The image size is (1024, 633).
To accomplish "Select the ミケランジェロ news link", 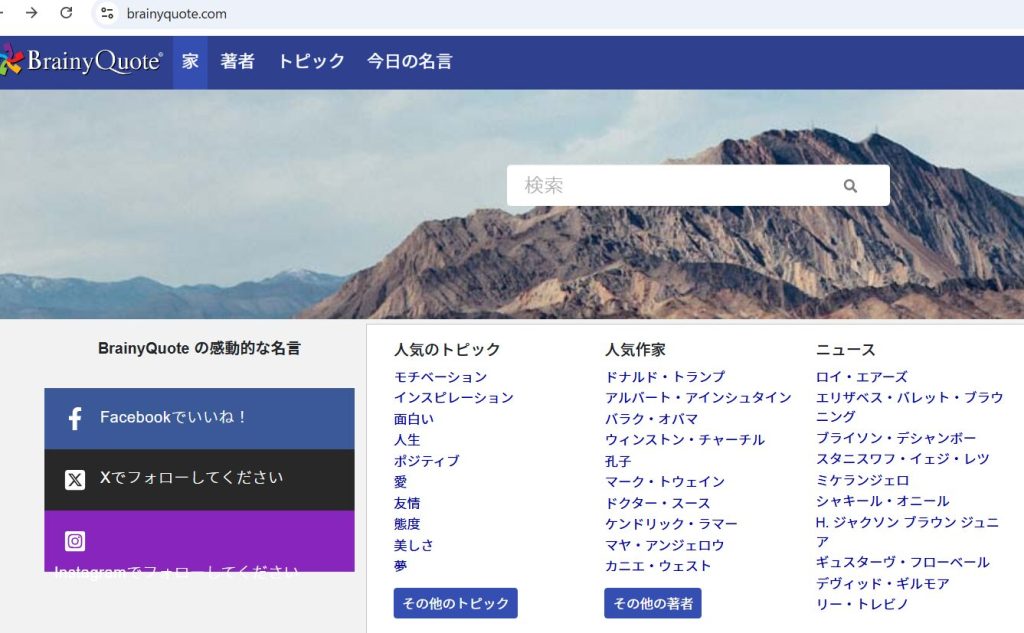I will pyautogui.click(x=862, y=480).
